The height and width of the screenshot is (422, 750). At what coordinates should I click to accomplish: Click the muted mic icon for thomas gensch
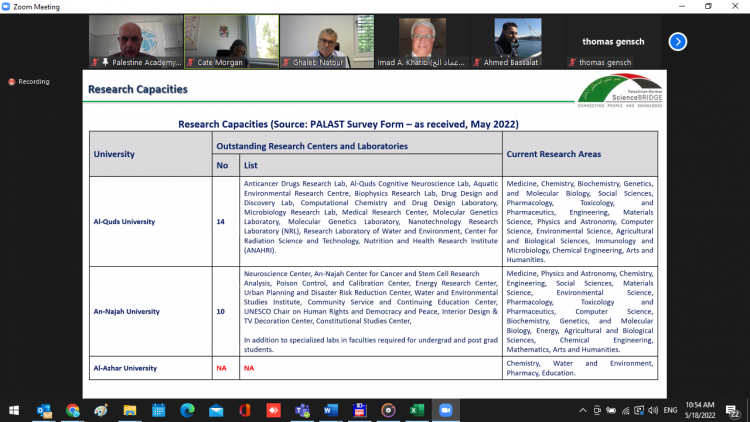coord(573,63)
